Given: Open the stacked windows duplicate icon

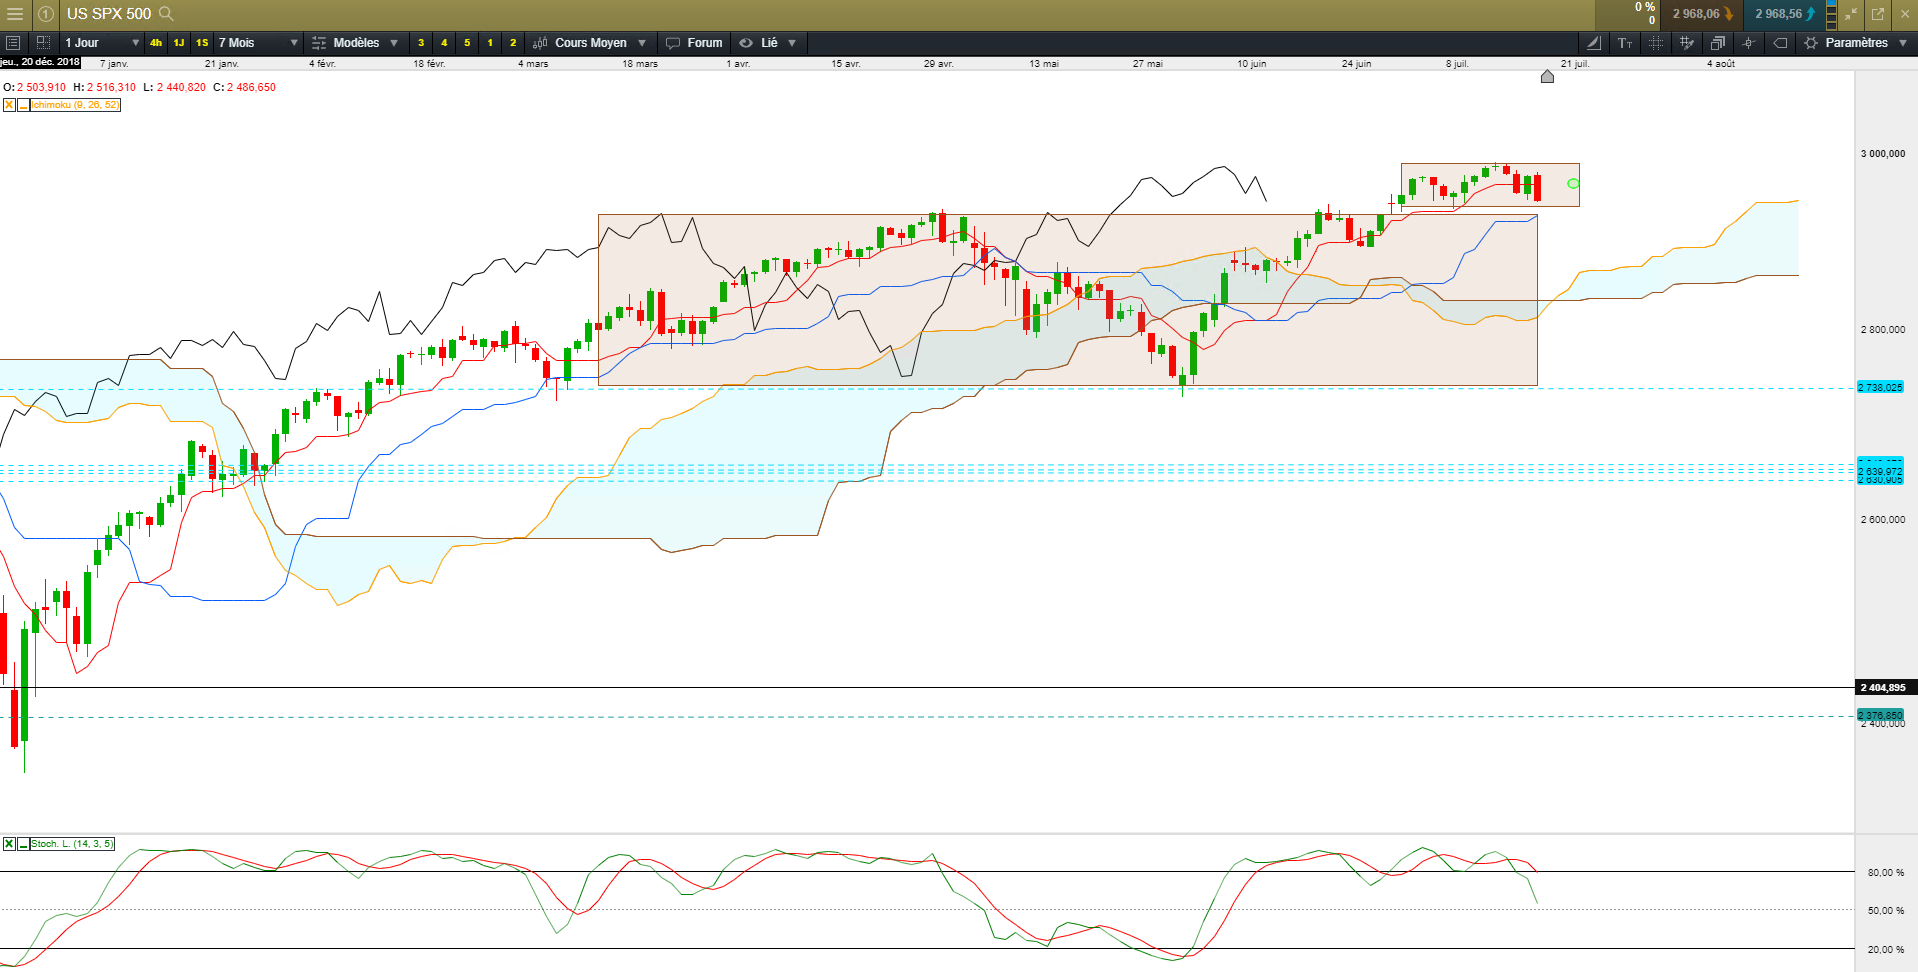Looking at the screenshot, I should tap(1718, 43).
